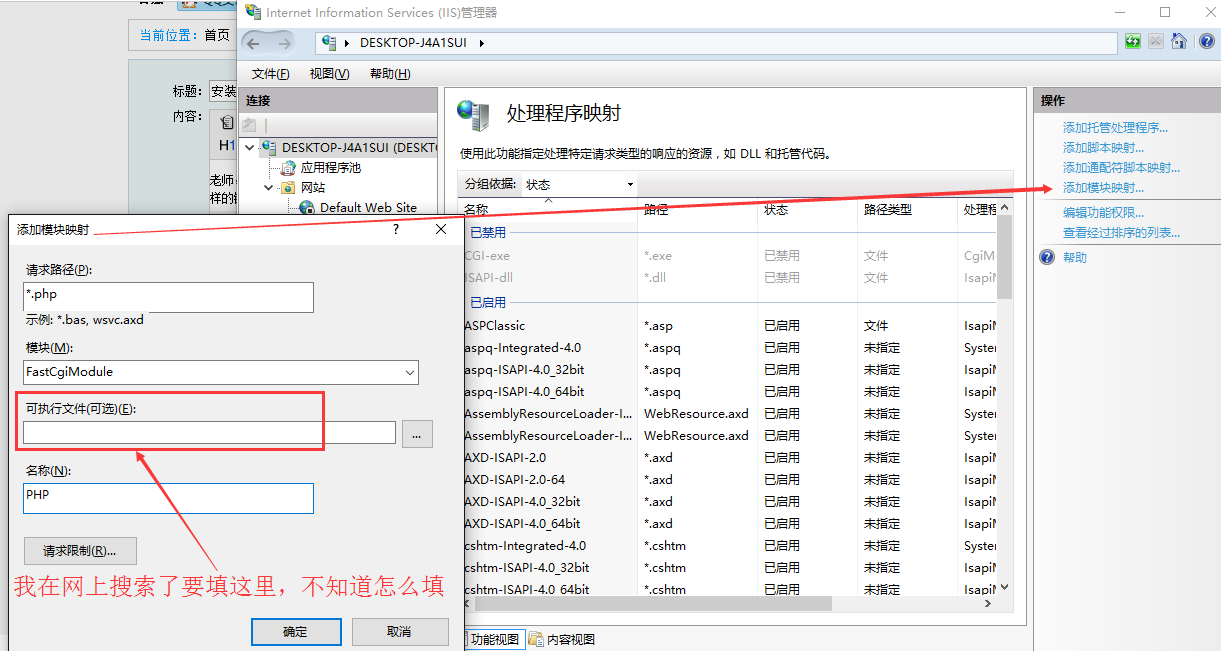Collapse the 网站 sites tree node
The height and width of the screenshot is (651, 1221).
269,188
